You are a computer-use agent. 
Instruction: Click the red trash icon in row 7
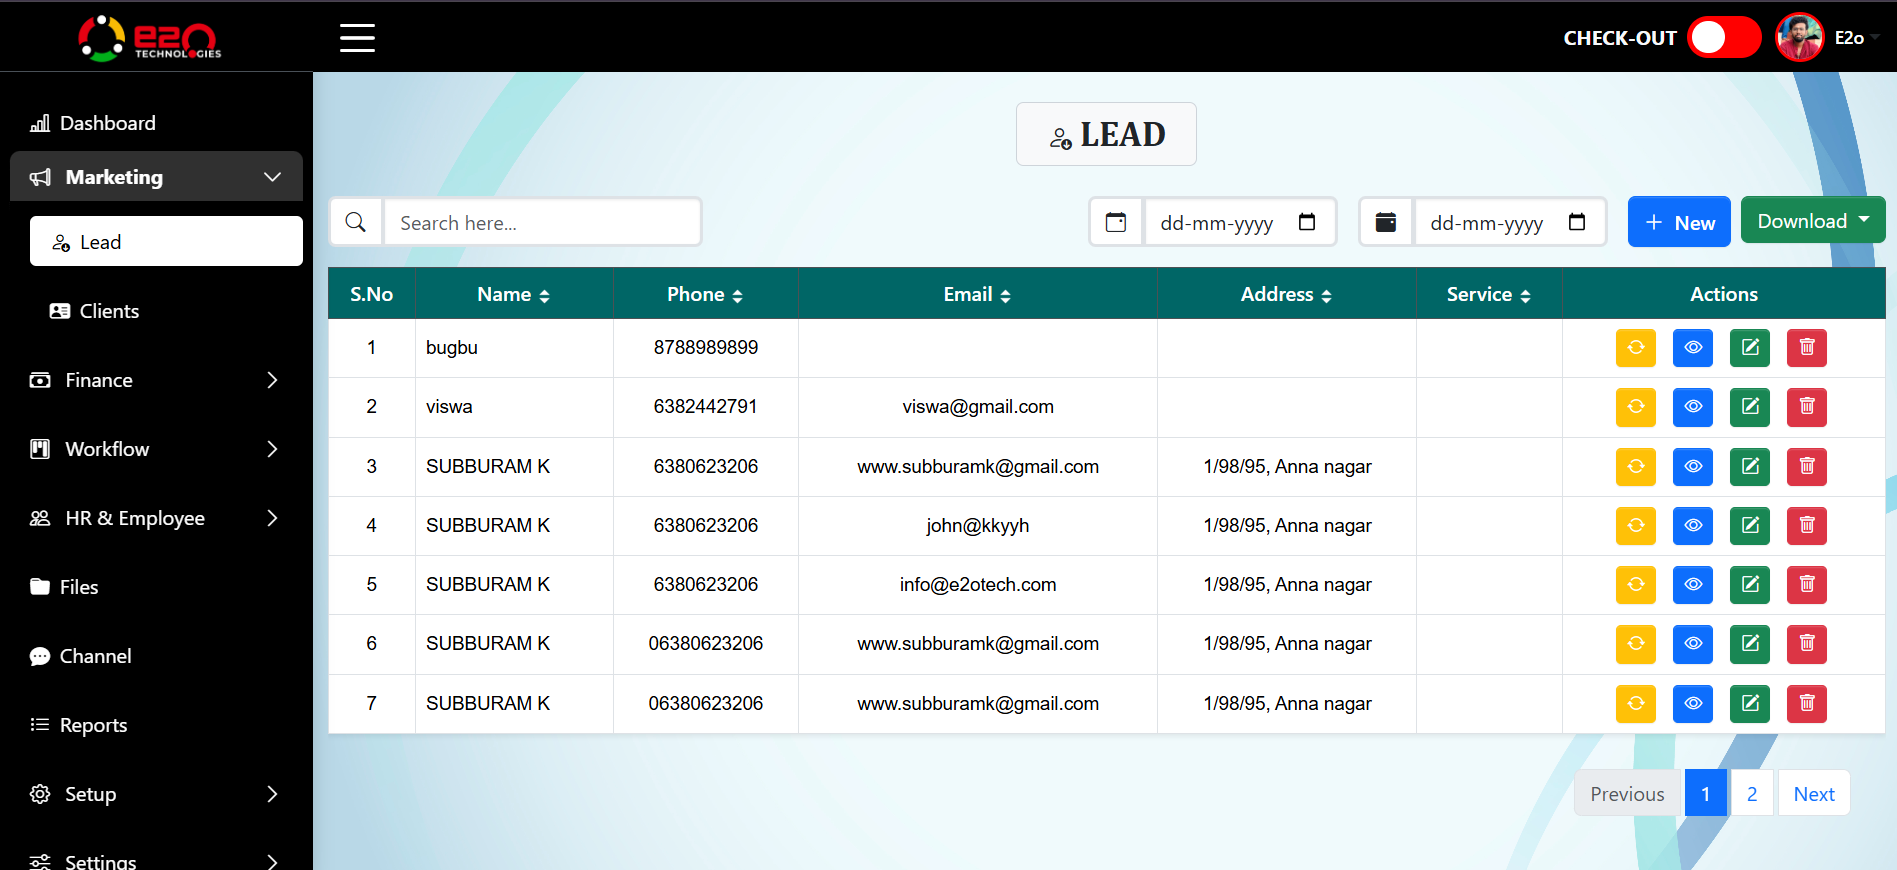tap(1806, 703)
